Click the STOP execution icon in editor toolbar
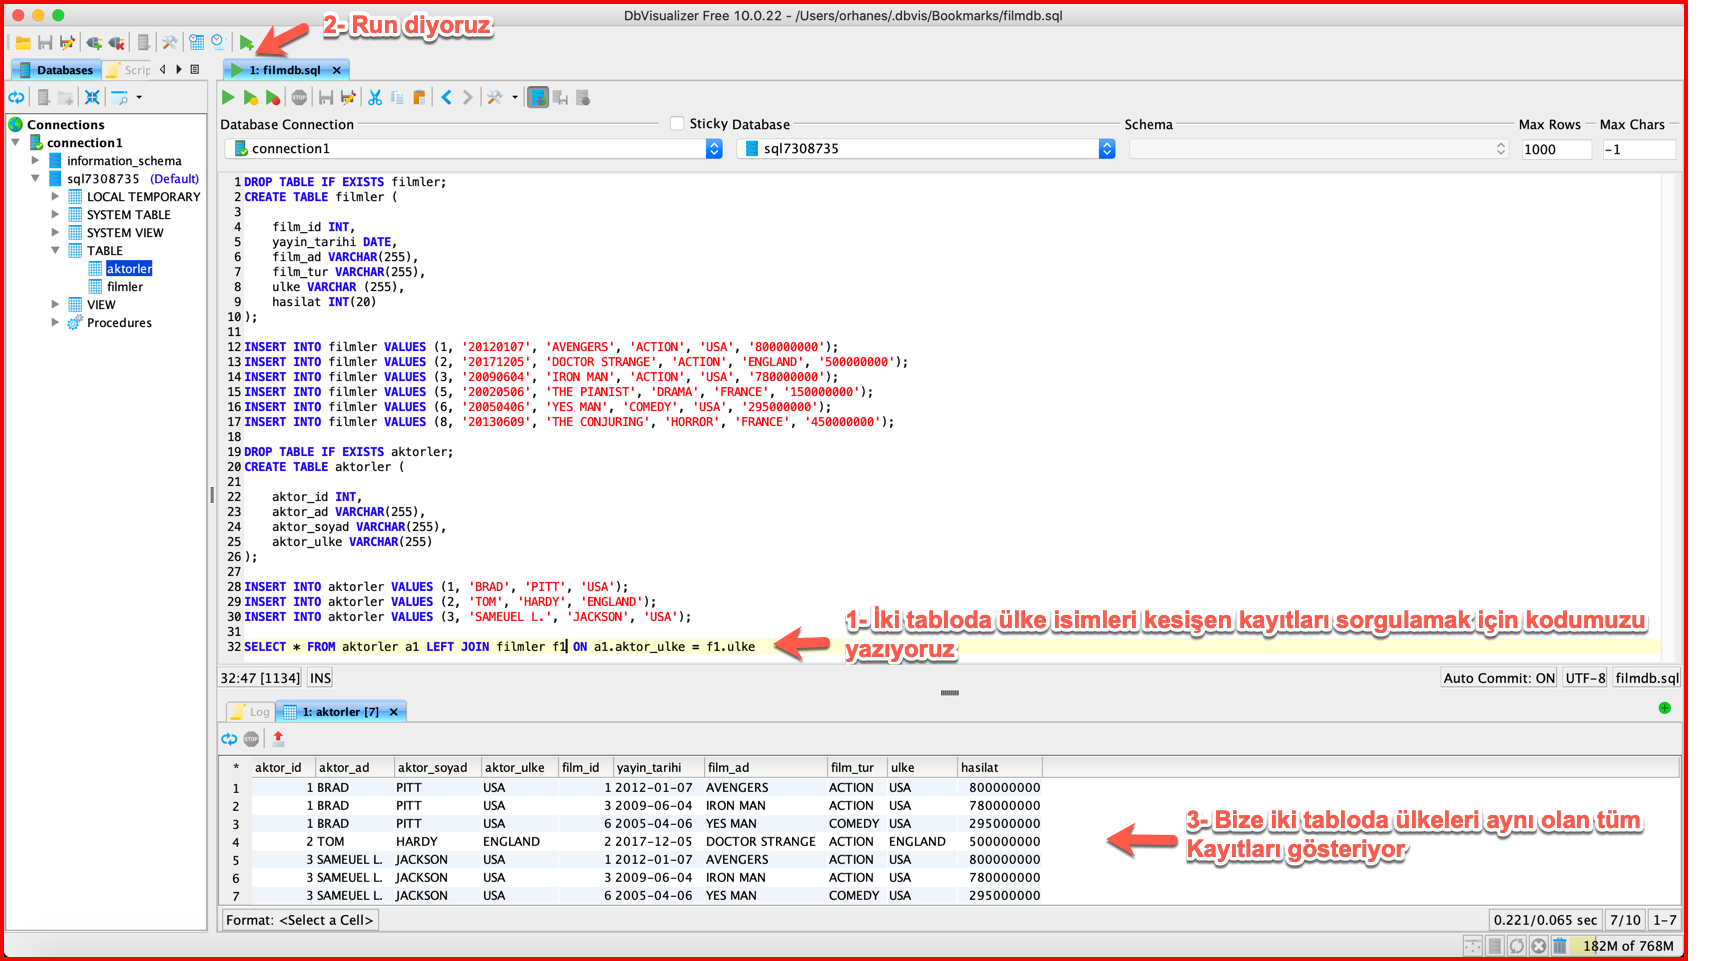This screenshot has width=1725, height=961. coord(299,98)
